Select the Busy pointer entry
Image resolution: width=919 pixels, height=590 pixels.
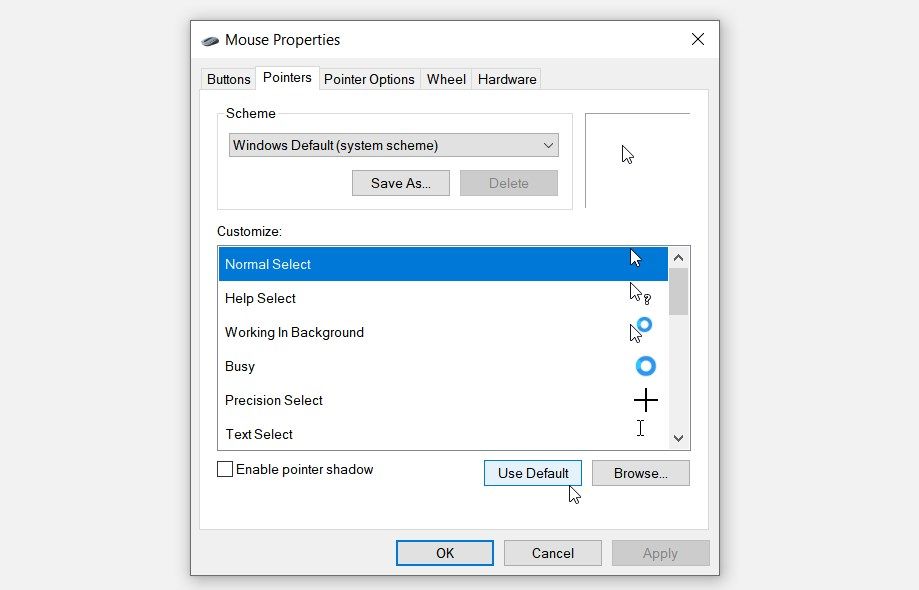pos(443,366)
